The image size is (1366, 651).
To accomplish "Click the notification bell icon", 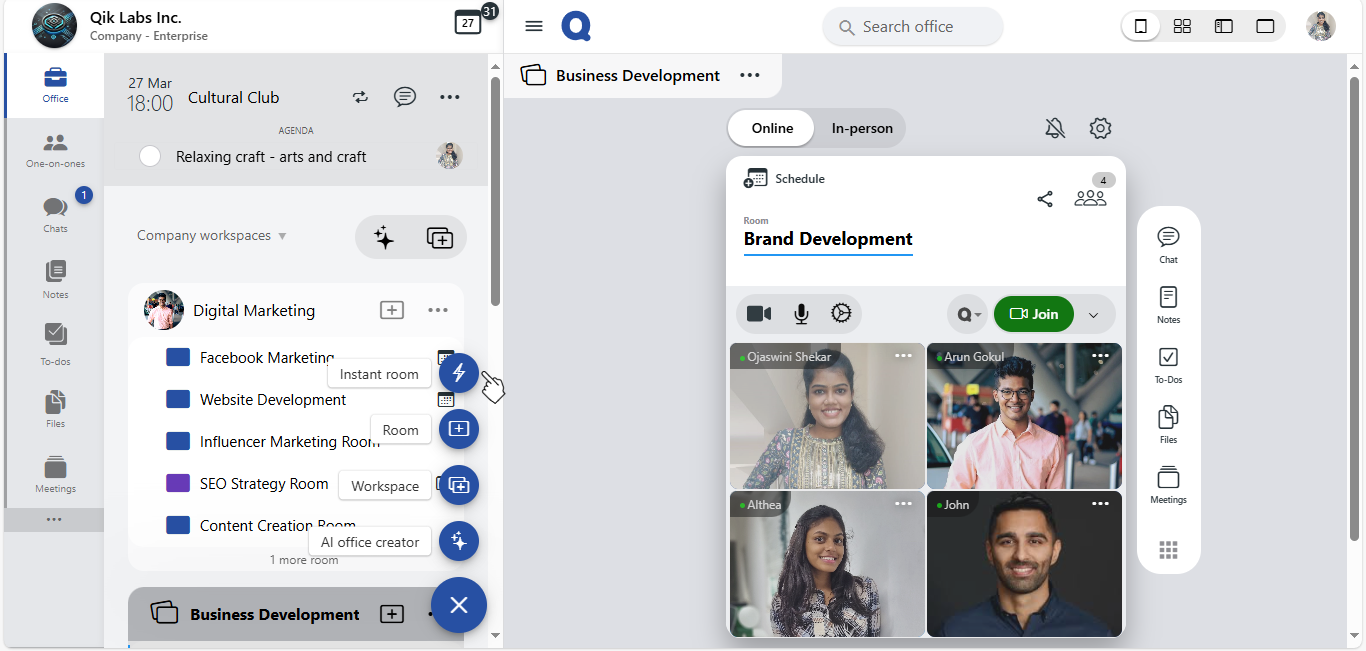I will tap(1055, 128).
